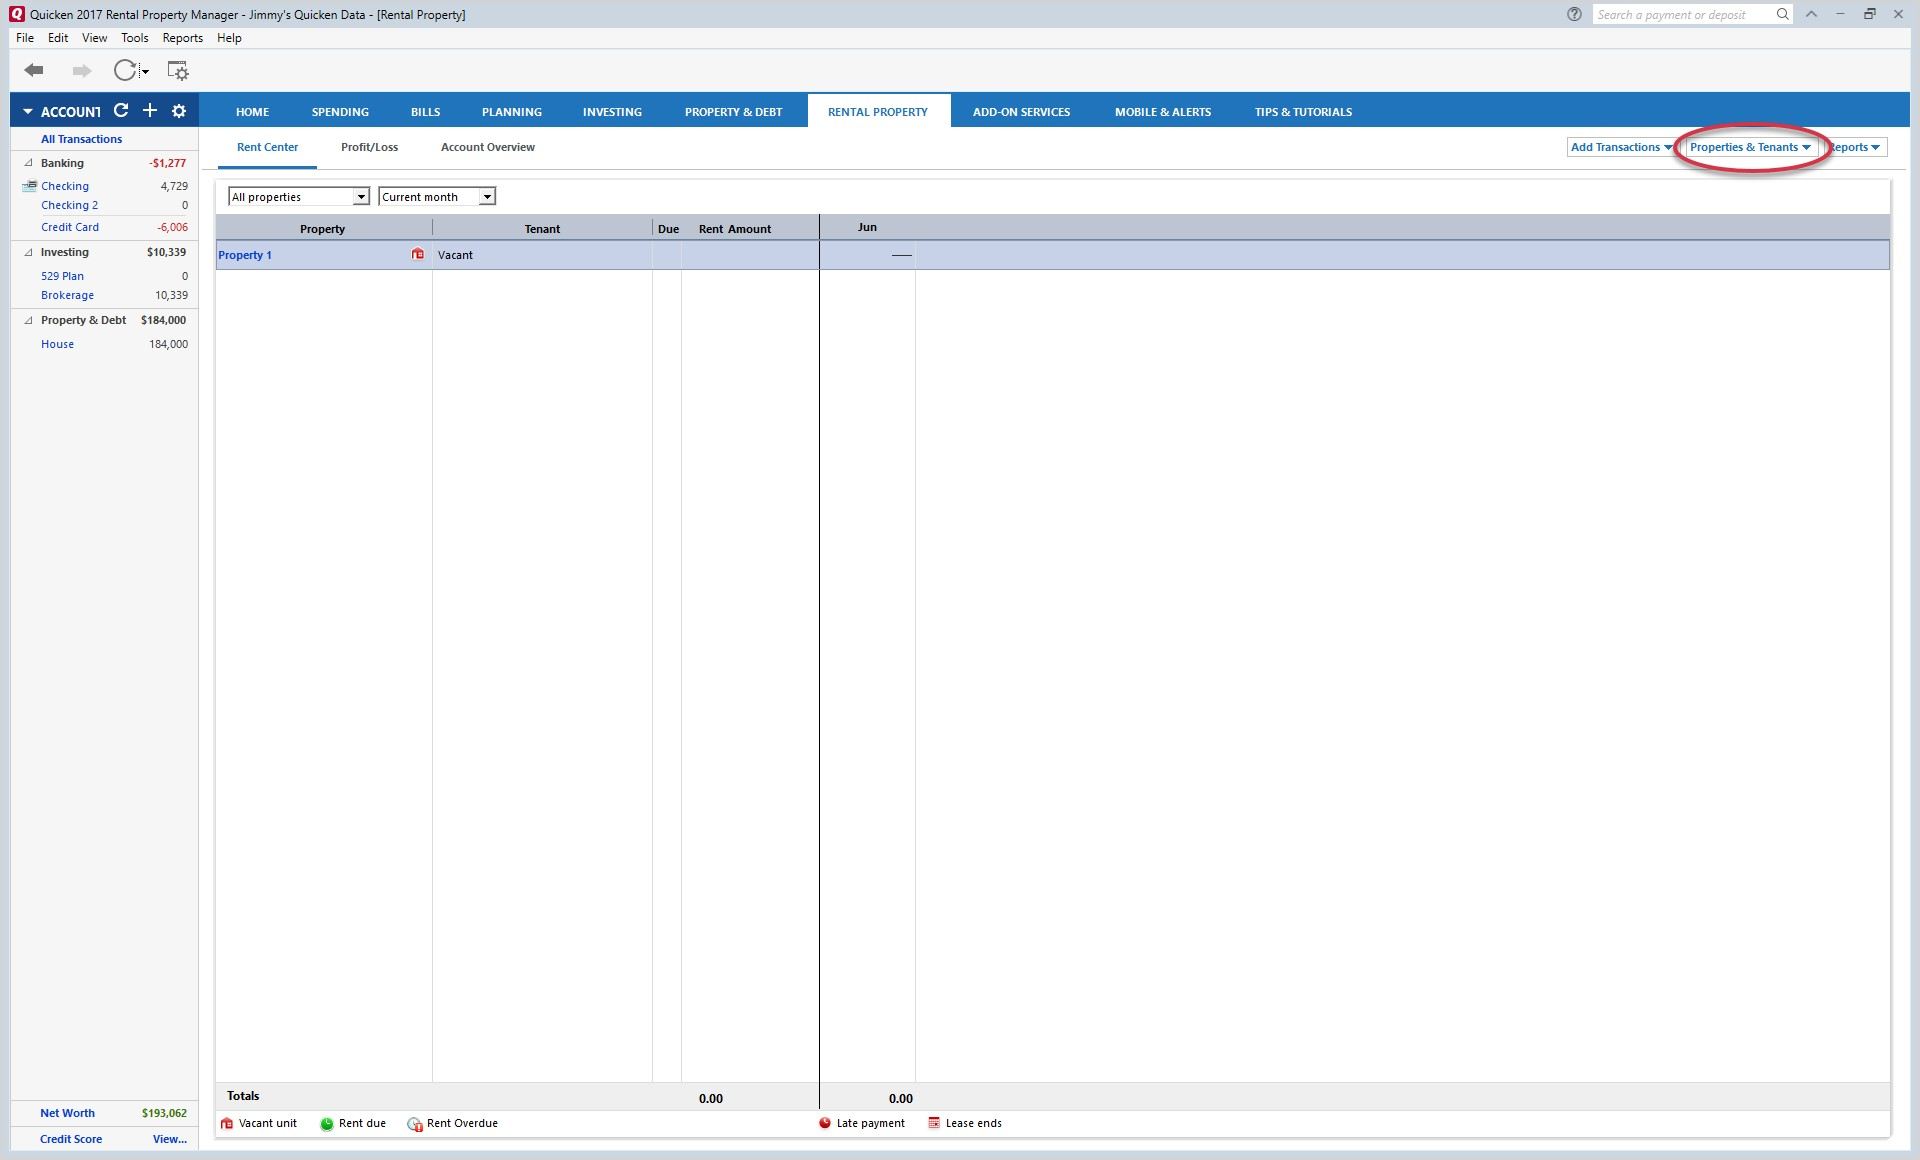Click the payment or deposit search field
The height and width of the screenshot is (1160, 1920).
coord(1682,14)
